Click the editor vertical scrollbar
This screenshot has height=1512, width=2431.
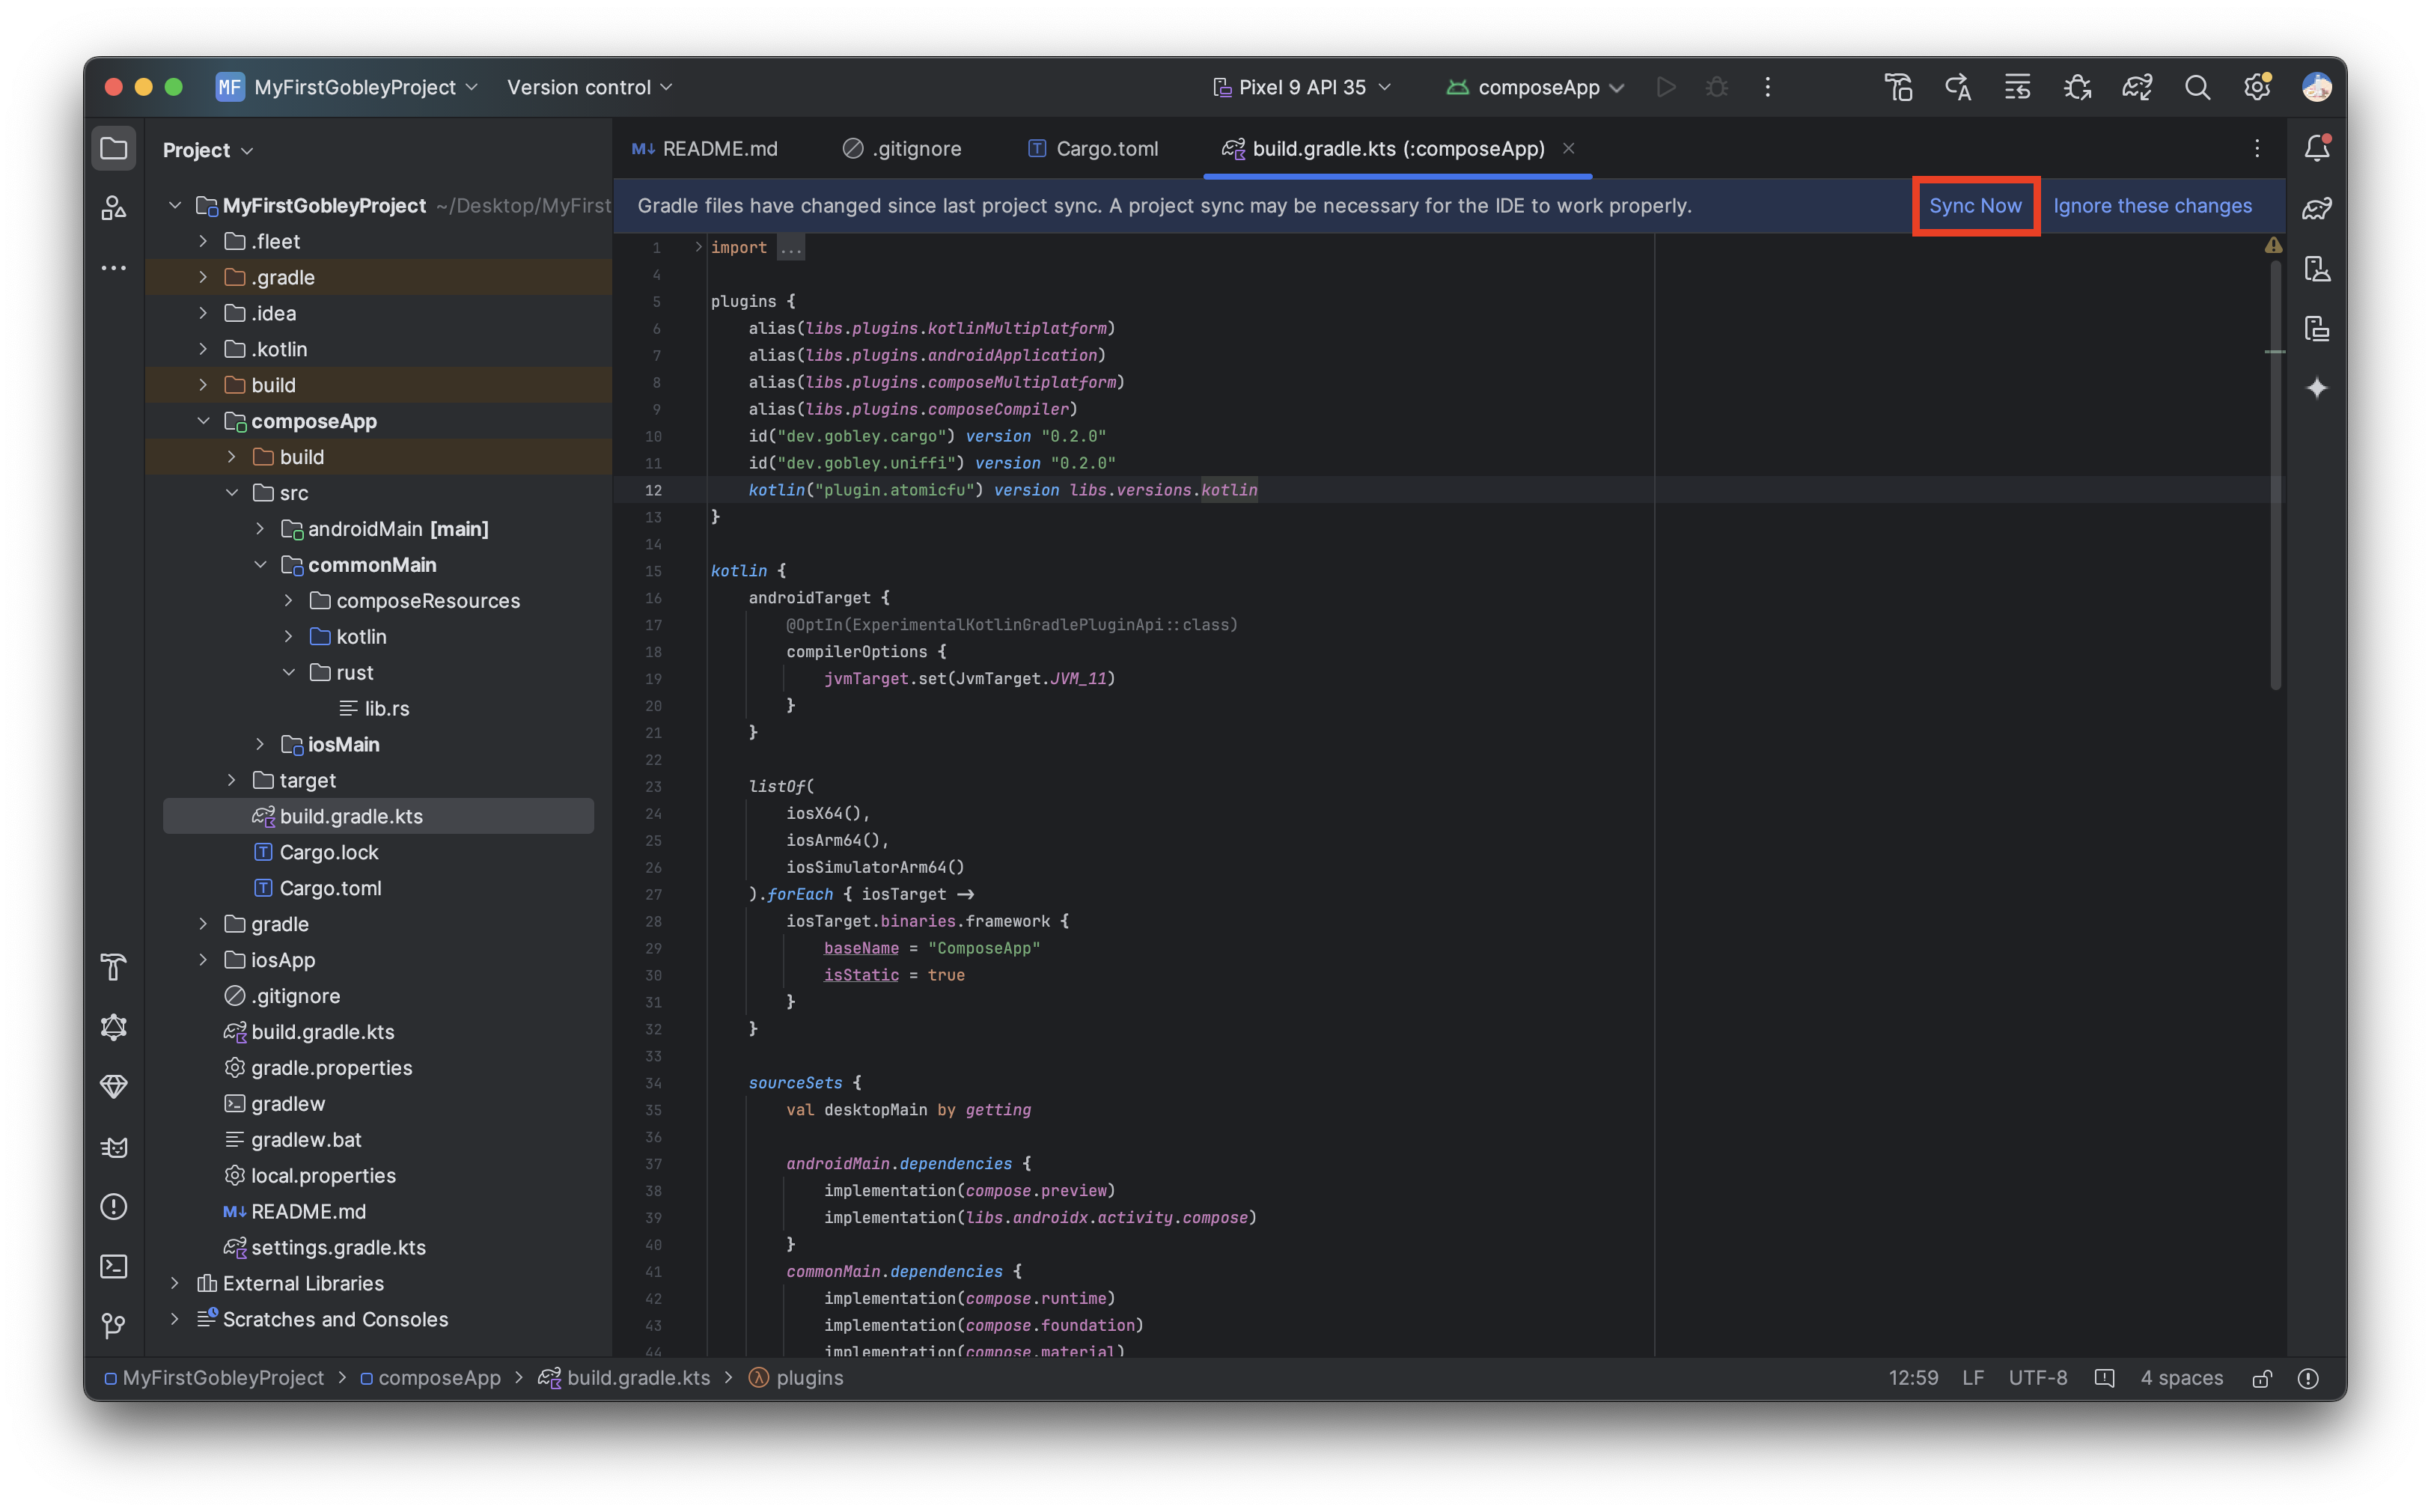pos(2275,475)
